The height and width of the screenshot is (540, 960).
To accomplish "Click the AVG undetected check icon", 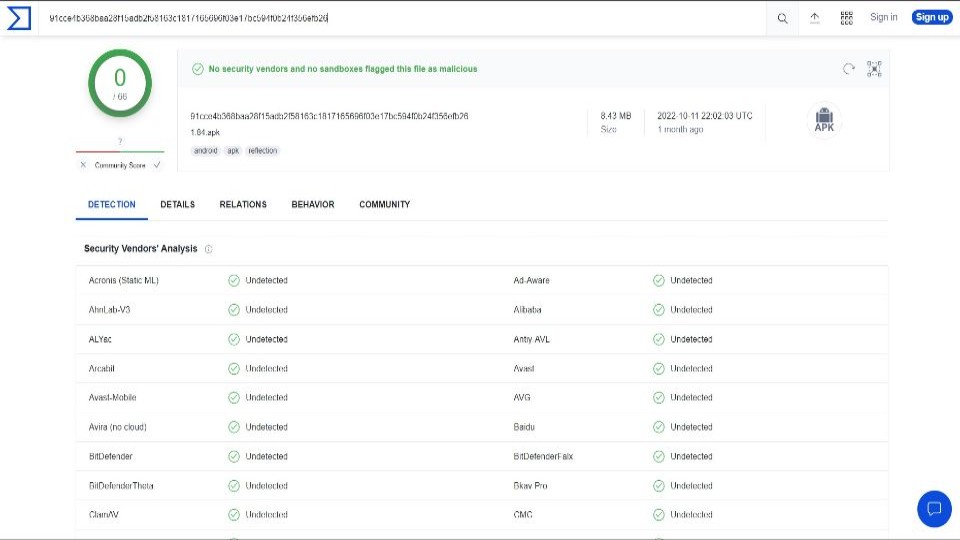I will coord(659,398).
